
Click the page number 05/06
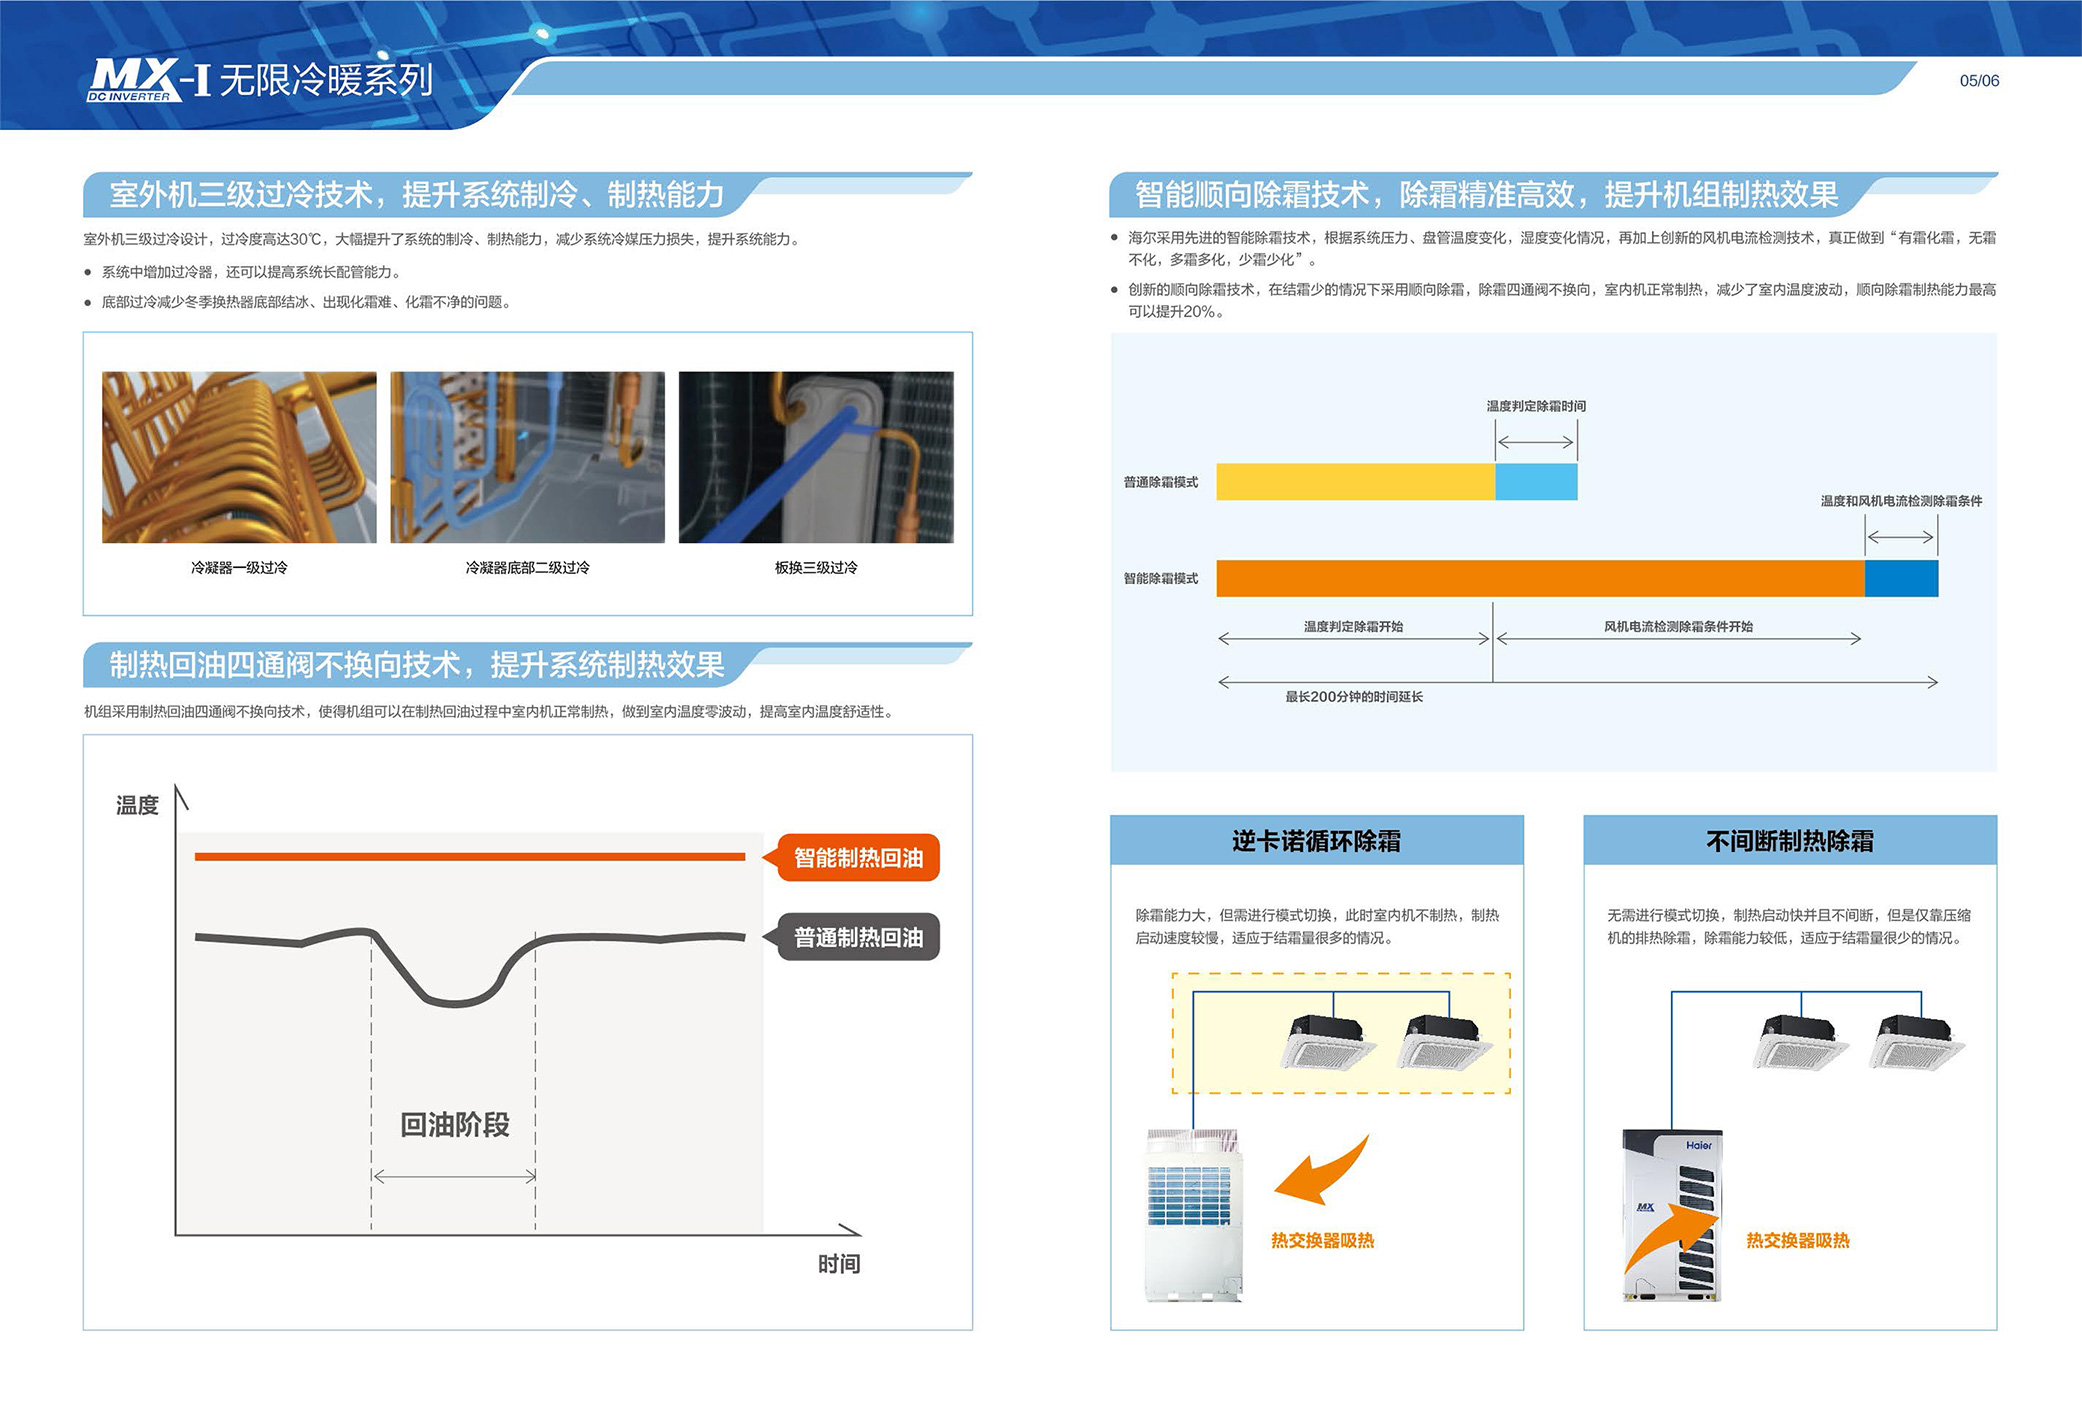pyautogui.click(x=1979, y=81)
